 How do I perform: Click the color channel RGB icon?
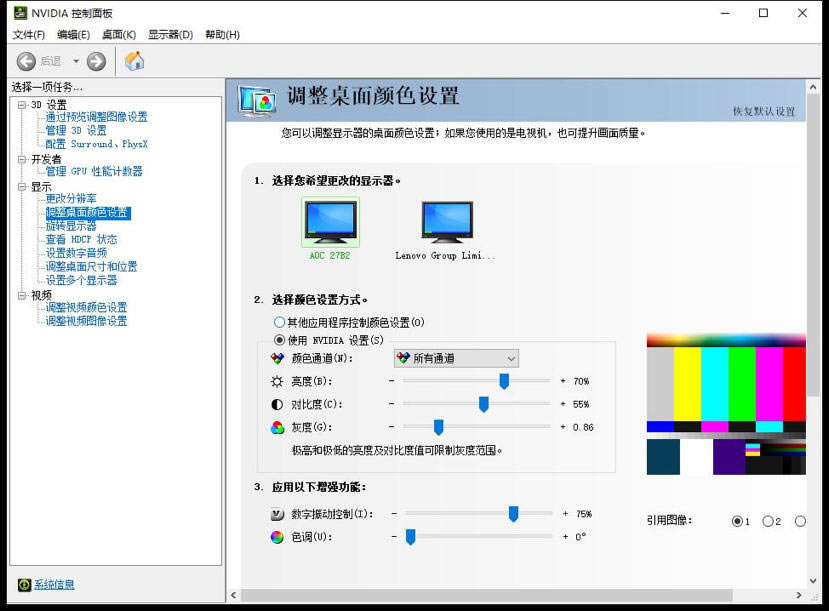[x=277, y=358]
